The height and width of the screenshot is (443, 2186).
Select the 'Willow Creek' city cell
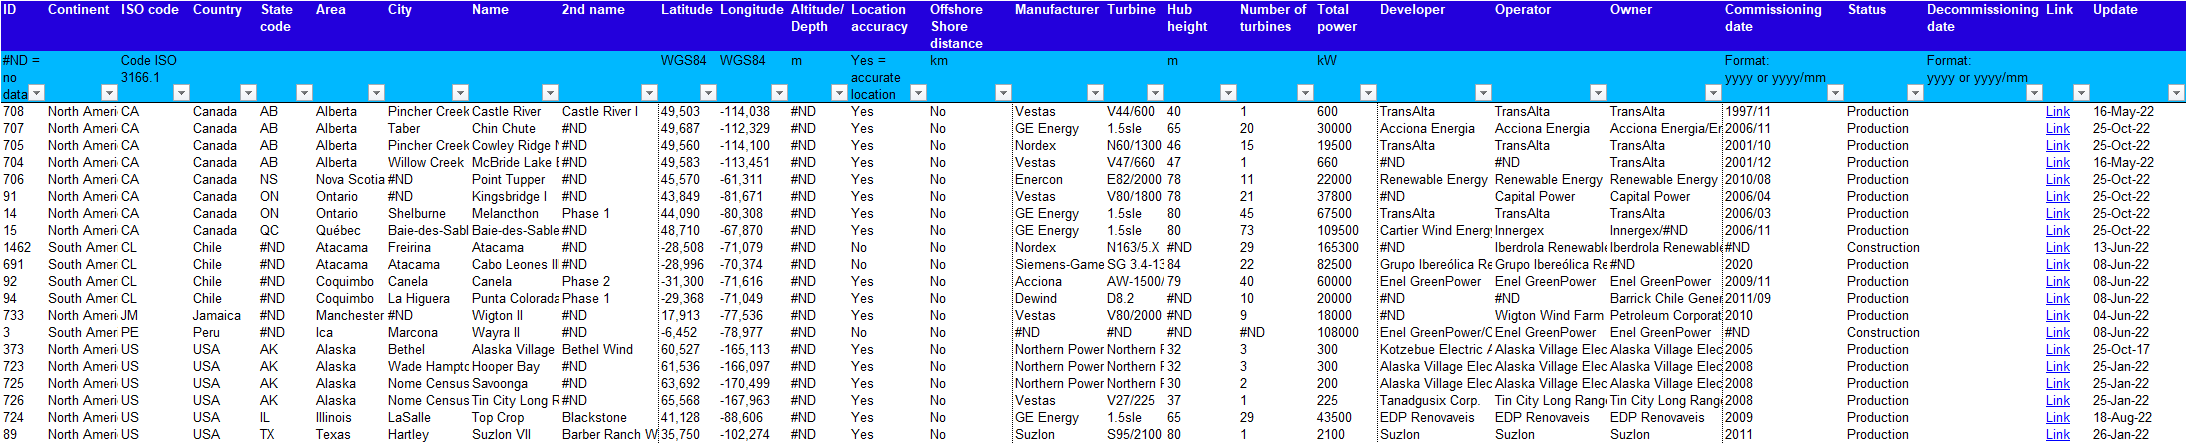(426, 162)
